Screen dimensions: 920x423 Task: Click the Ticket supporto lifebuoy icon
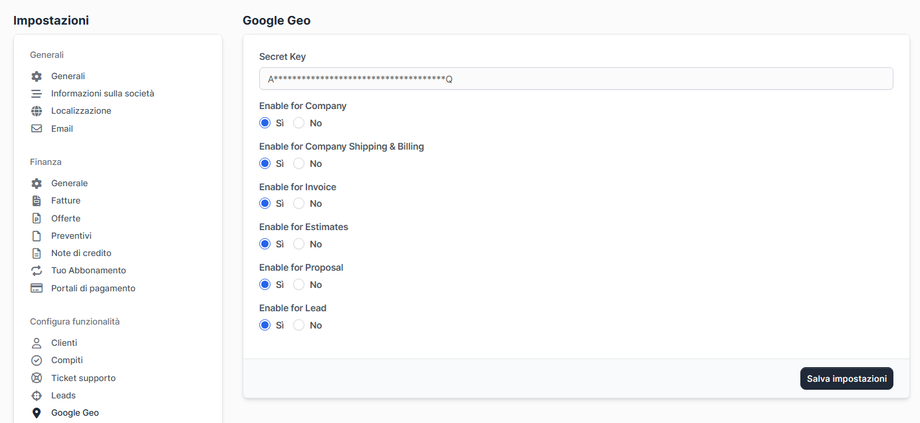pyautogui.click(x=37, y=378)
